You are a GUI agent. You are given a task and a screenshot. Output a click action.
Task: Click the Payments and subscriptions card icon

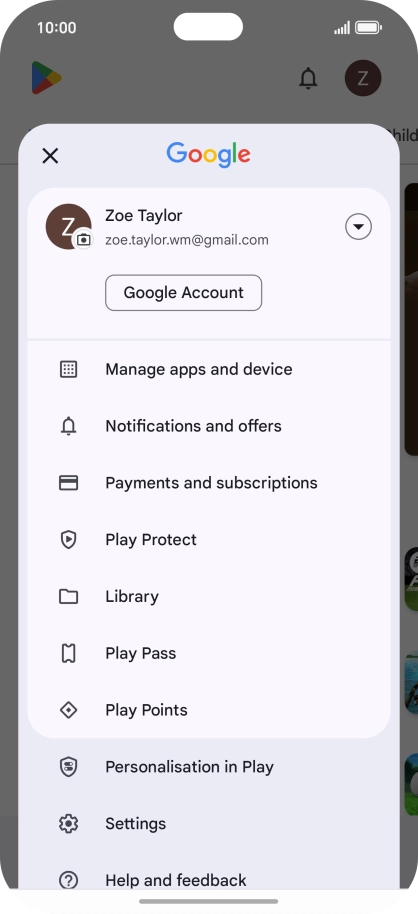[x=69, y=483]
